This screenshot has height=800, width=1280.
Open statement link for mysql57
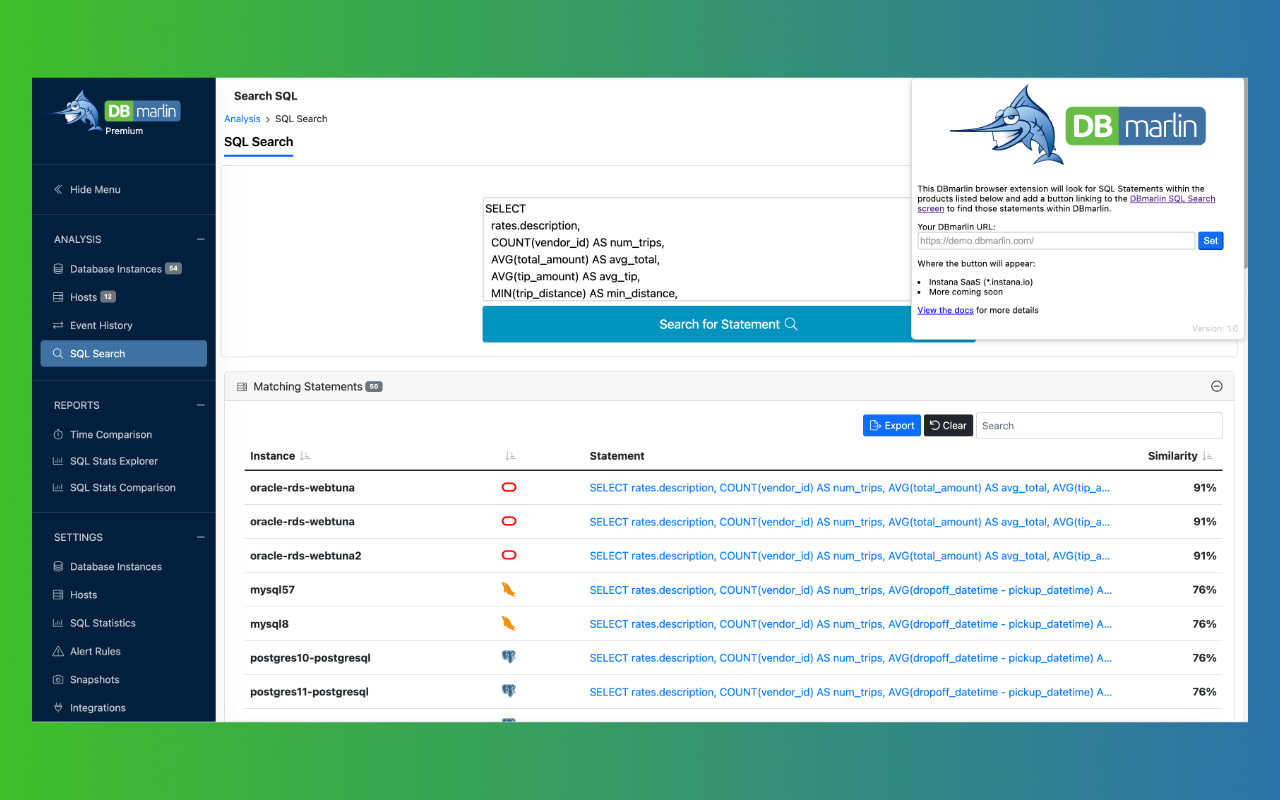coord(850,590)
